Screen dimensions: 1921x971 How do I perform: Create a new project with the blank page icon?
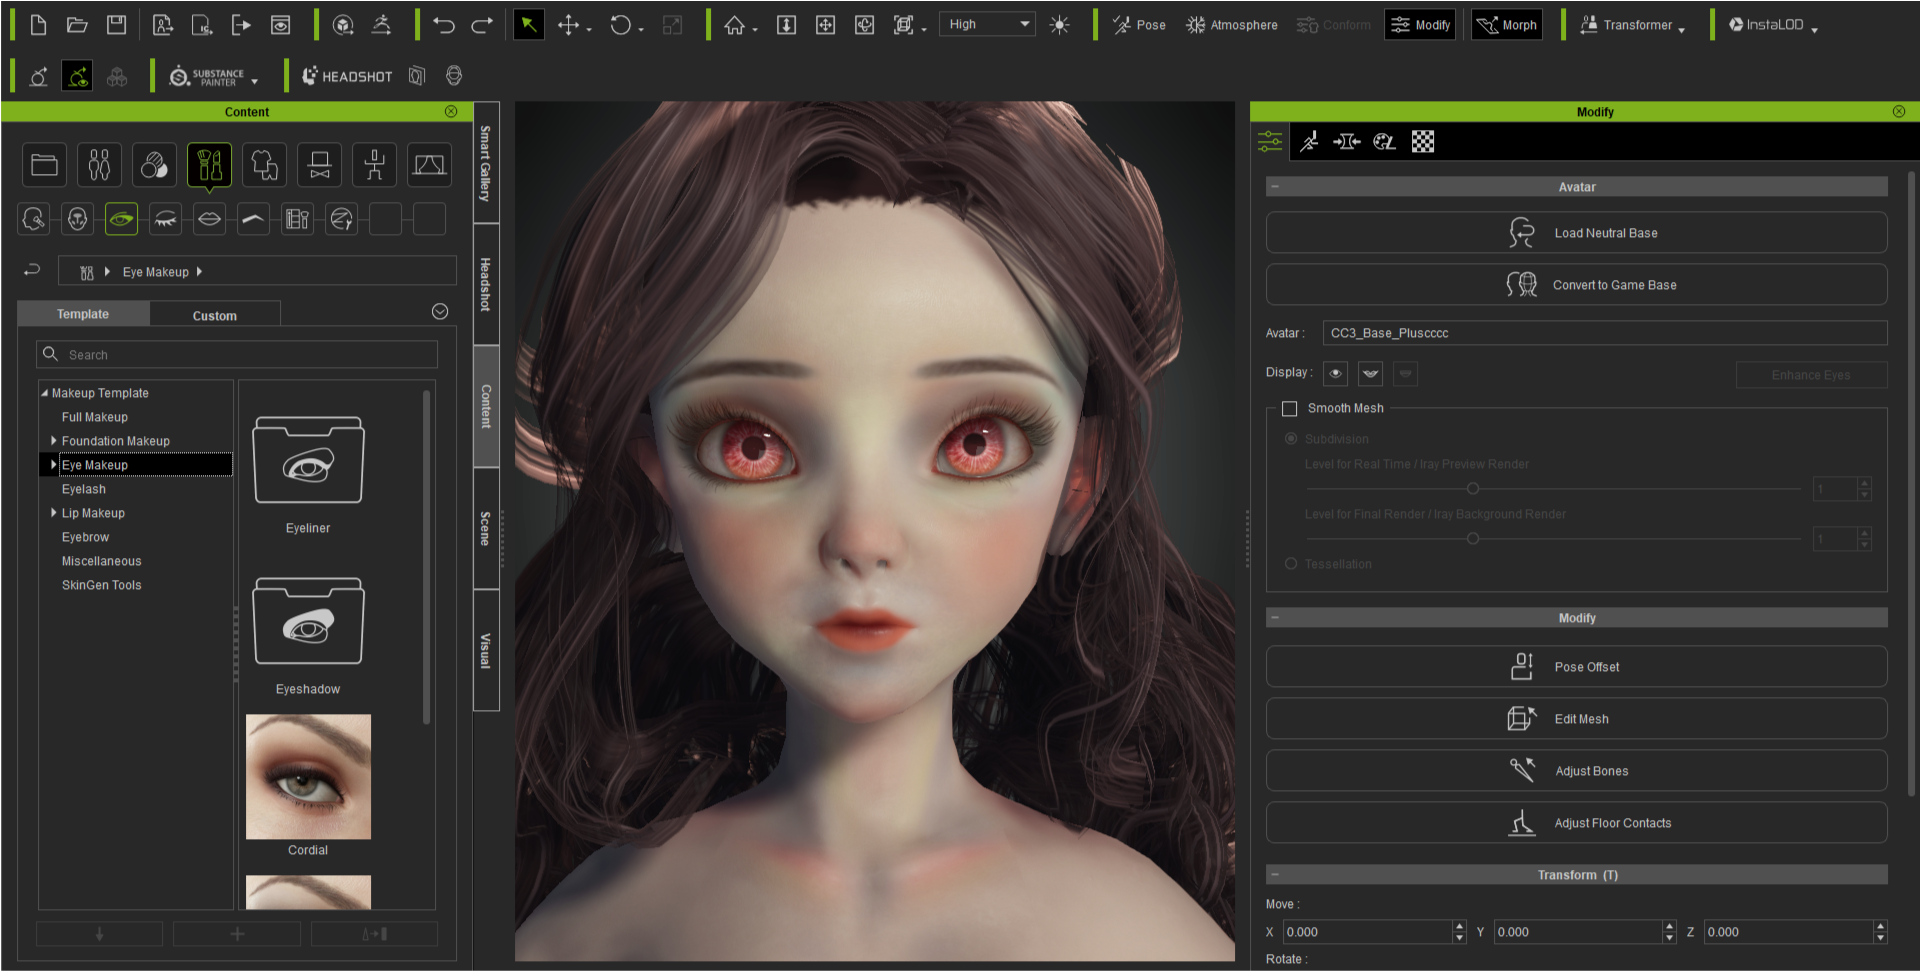coord(38,25)
